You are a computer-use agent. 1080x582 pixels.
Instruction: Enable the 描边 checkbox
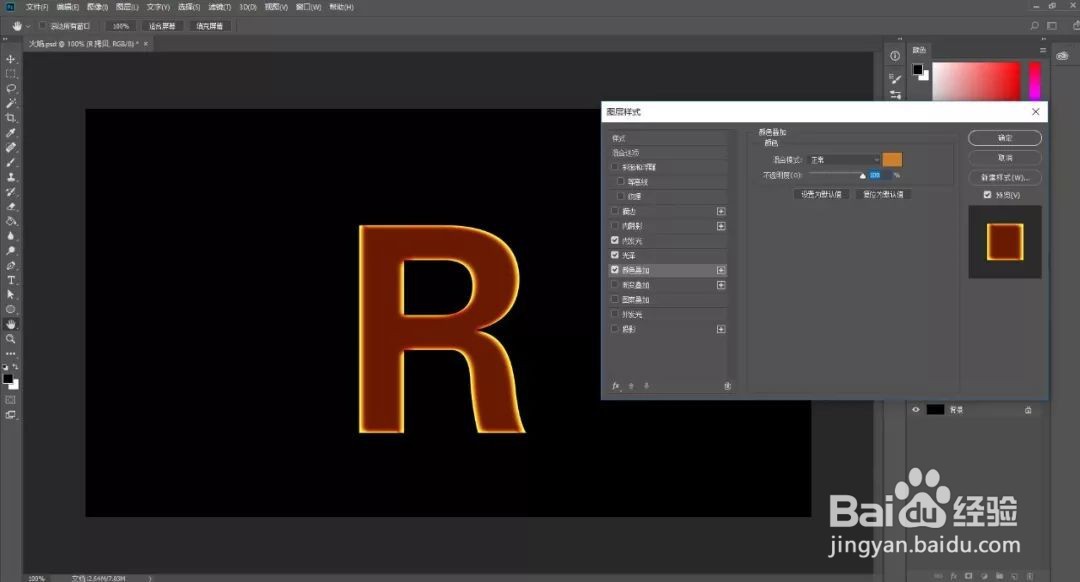tap(614, 211)
